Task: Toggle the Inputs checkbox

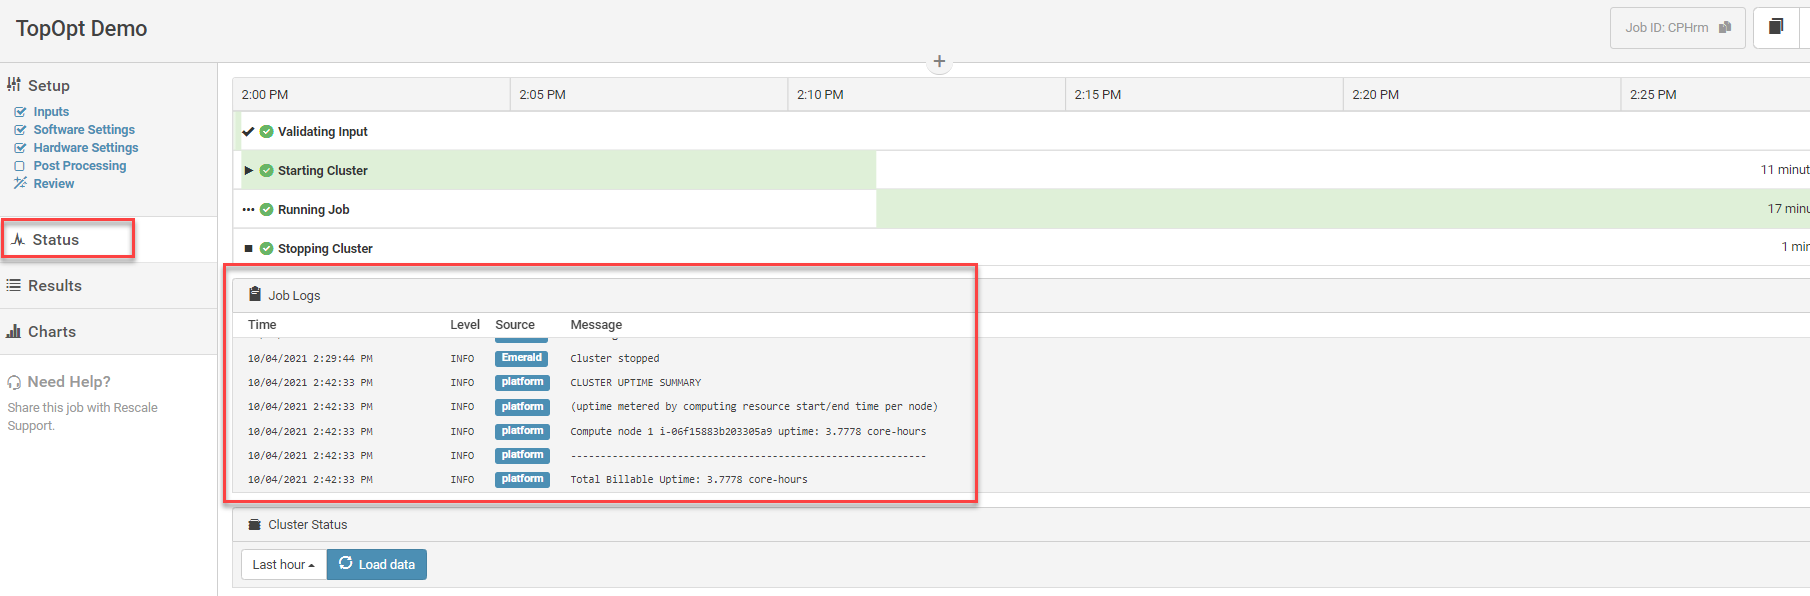Action: (20, 112)
